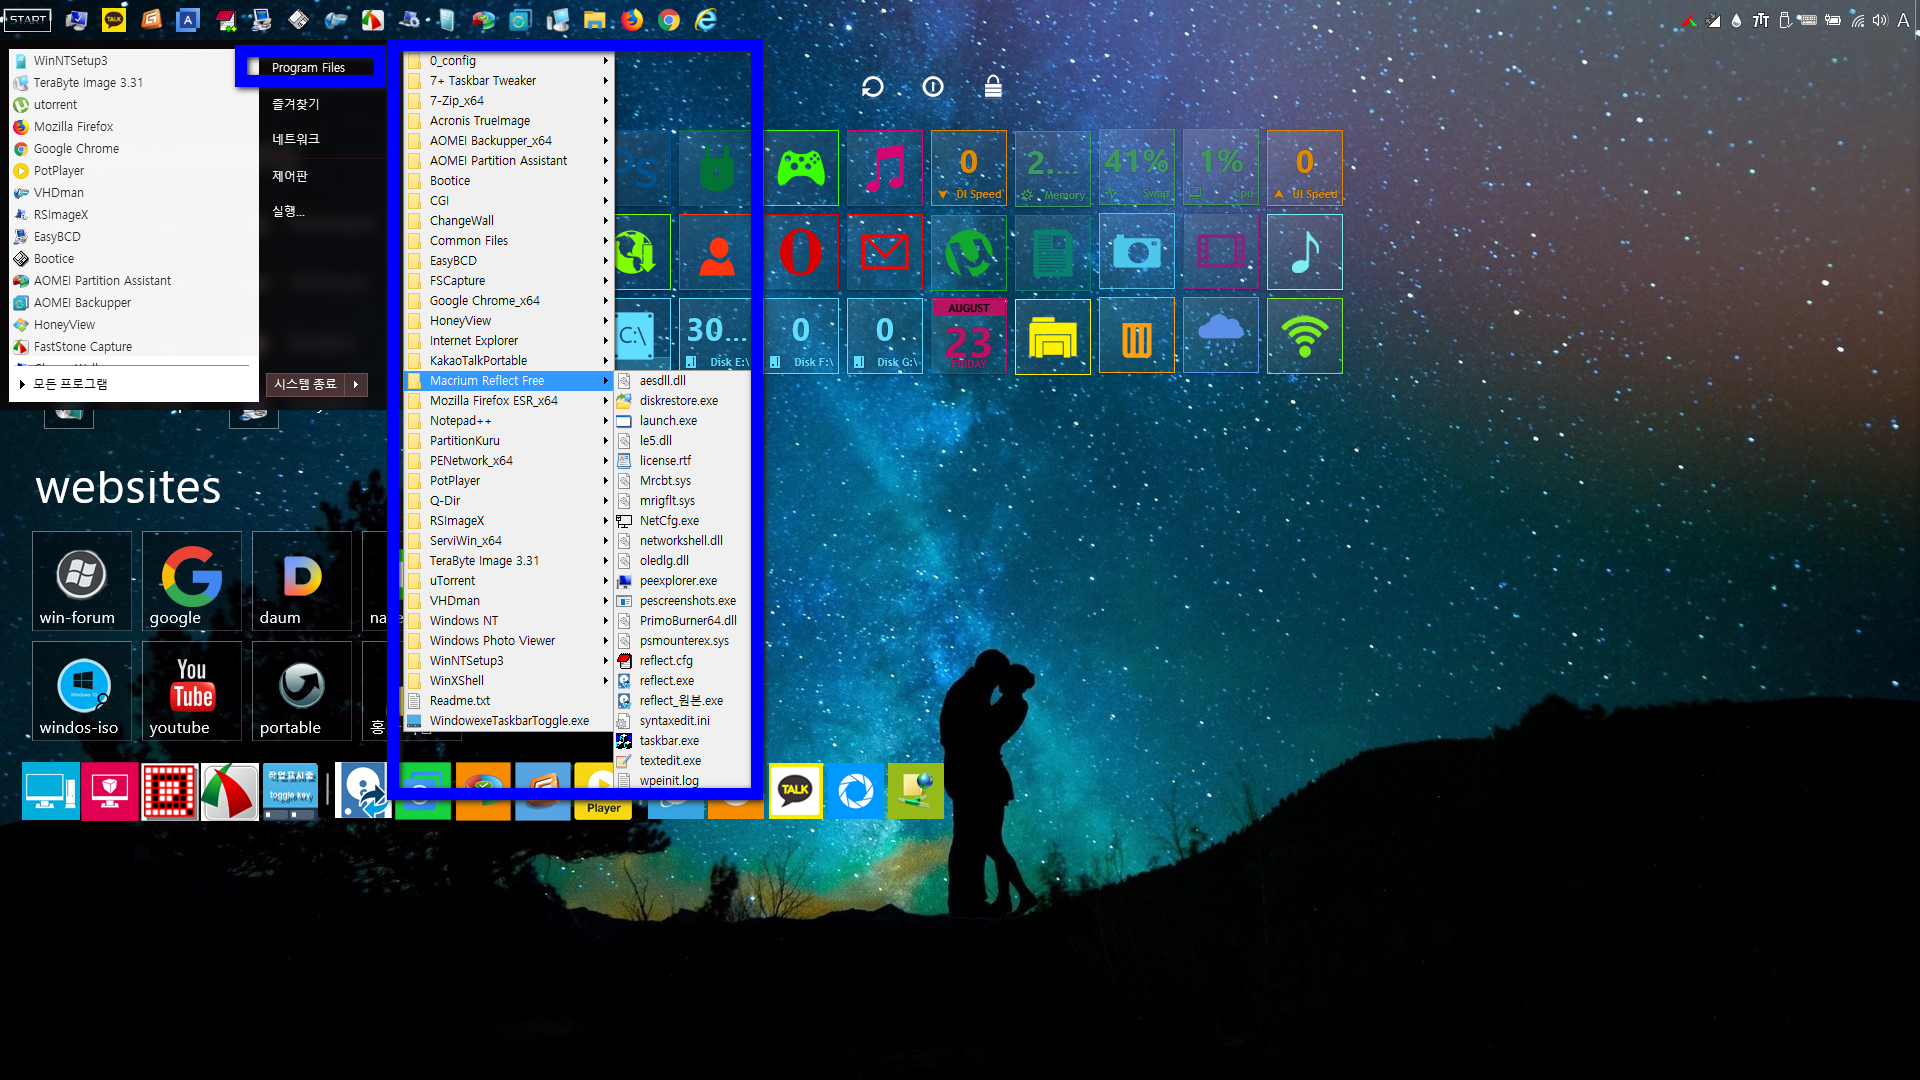Image resolution: width=1920 pixels, height=1080 pixels.
Task: Launch Firefox from the top launcher bar
Action: 632,19
